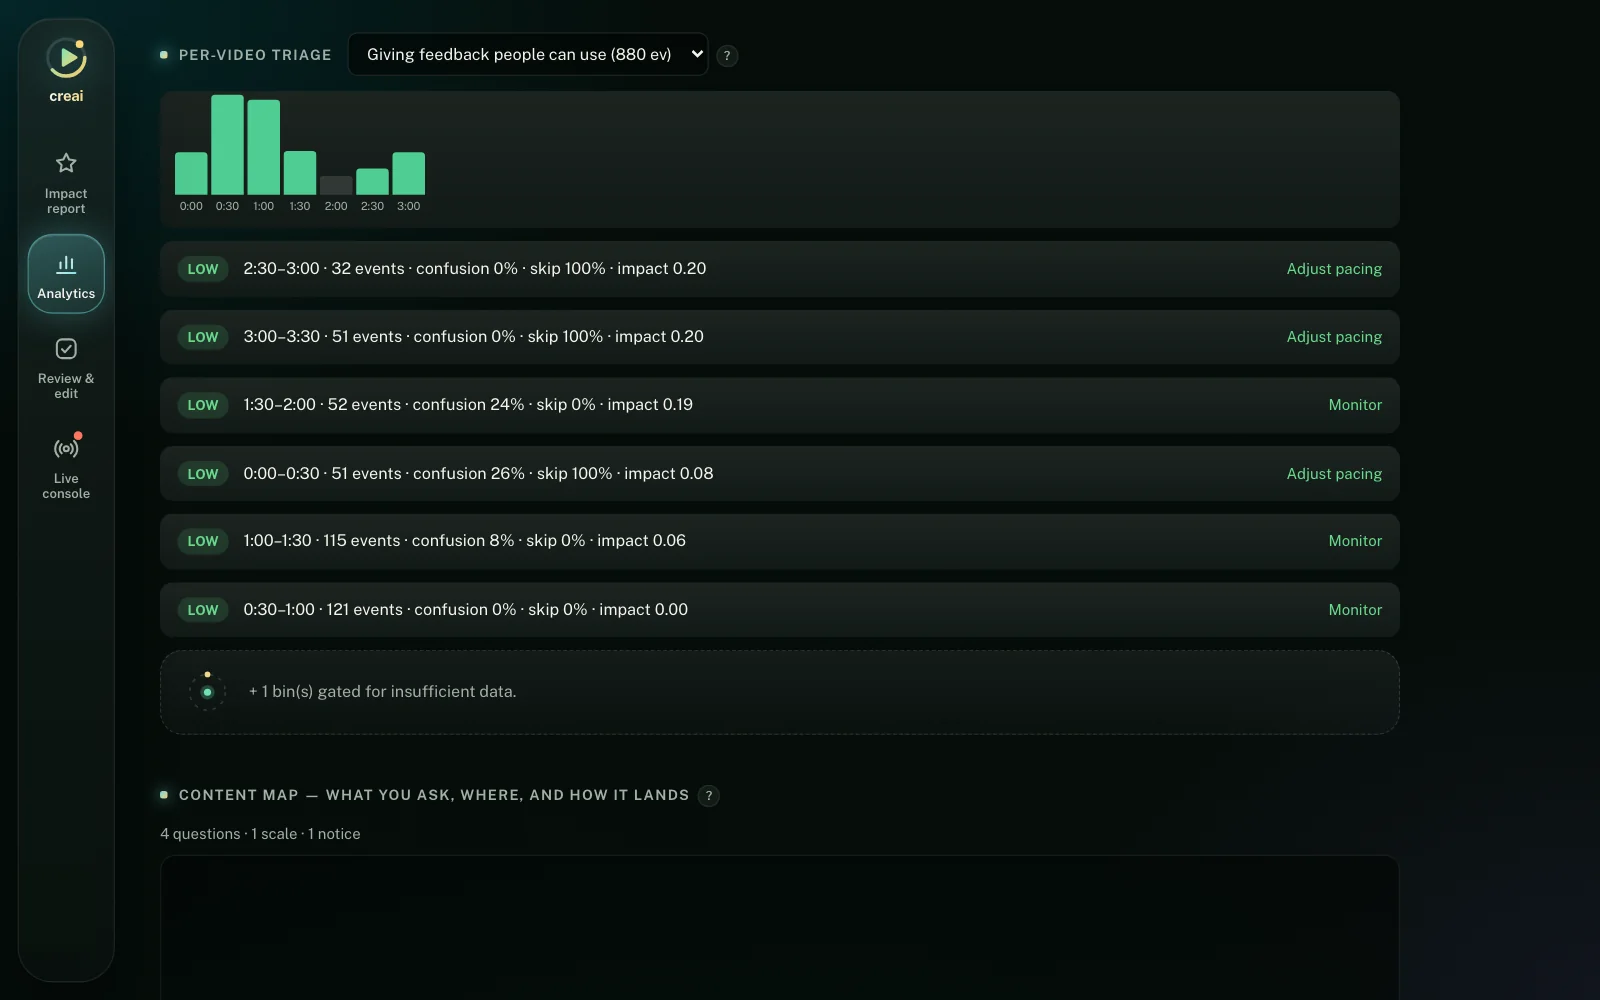Click Adjust pacing for 2:30–3:00 row
This screenshot has width=1600, height=1000.
point(1334,269)
